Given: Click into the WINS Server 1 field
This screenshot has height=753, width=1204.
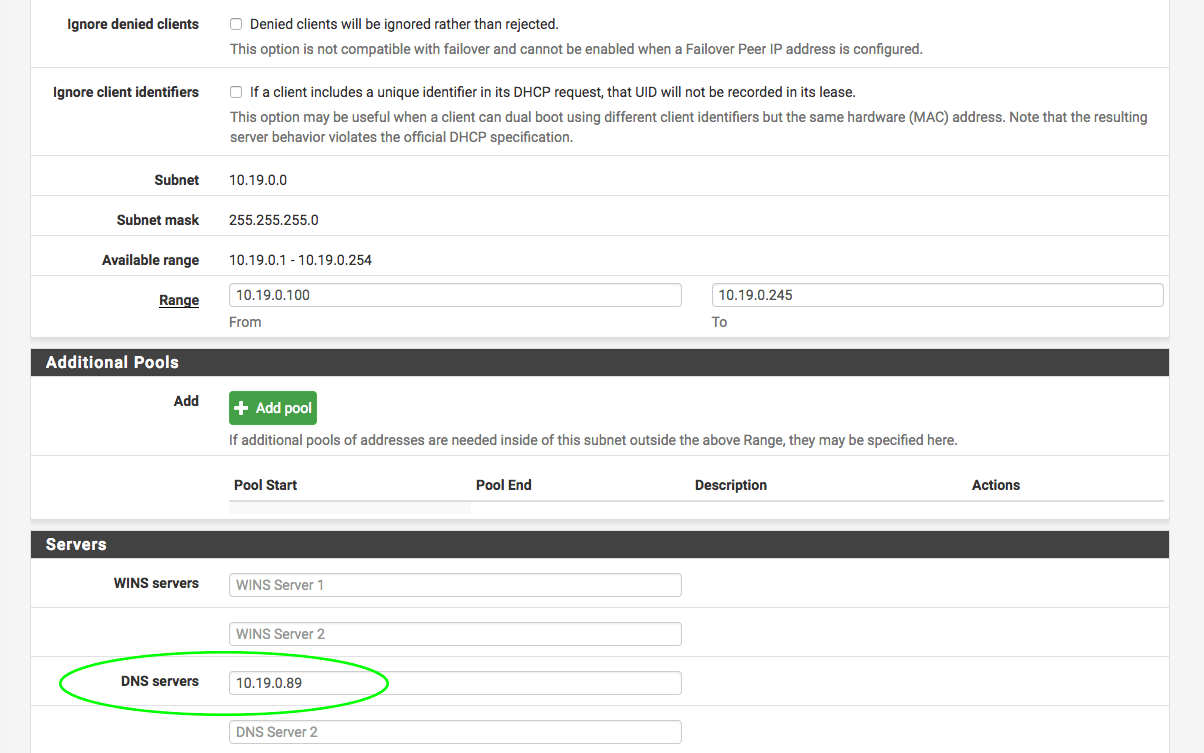Looking at the screenshot, I should tap(455, 585).
